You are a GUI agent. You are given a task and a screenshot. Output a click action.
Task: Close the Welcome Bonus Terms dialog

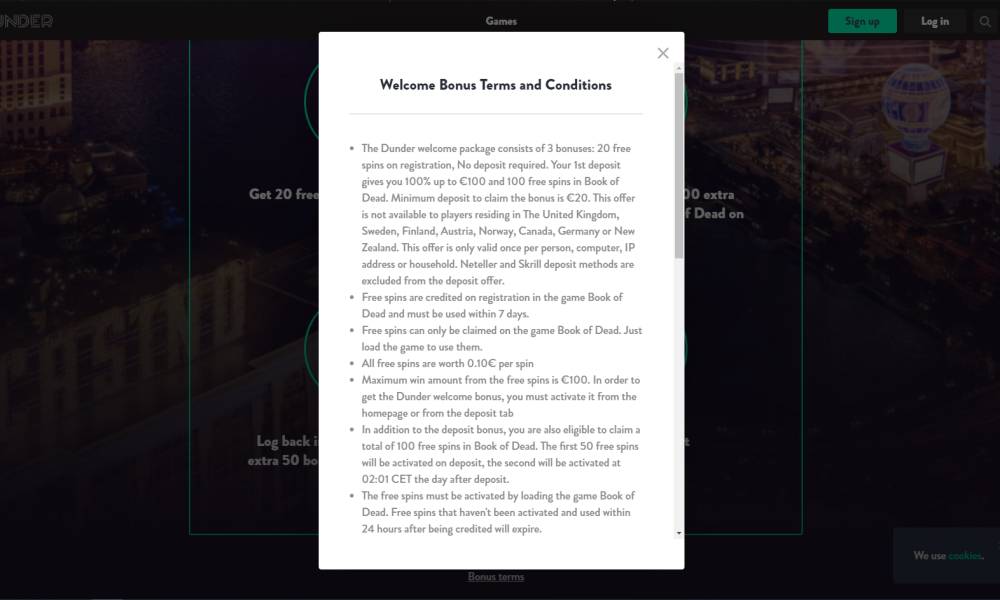[663, 54]
